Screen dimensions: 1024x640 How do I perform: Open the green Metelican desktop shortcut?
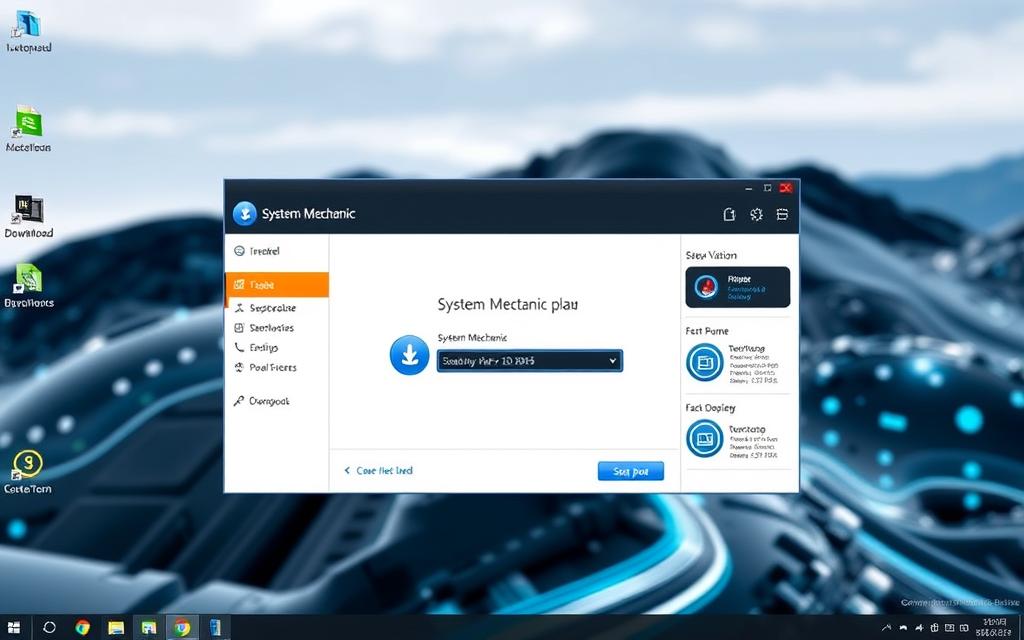27,123
